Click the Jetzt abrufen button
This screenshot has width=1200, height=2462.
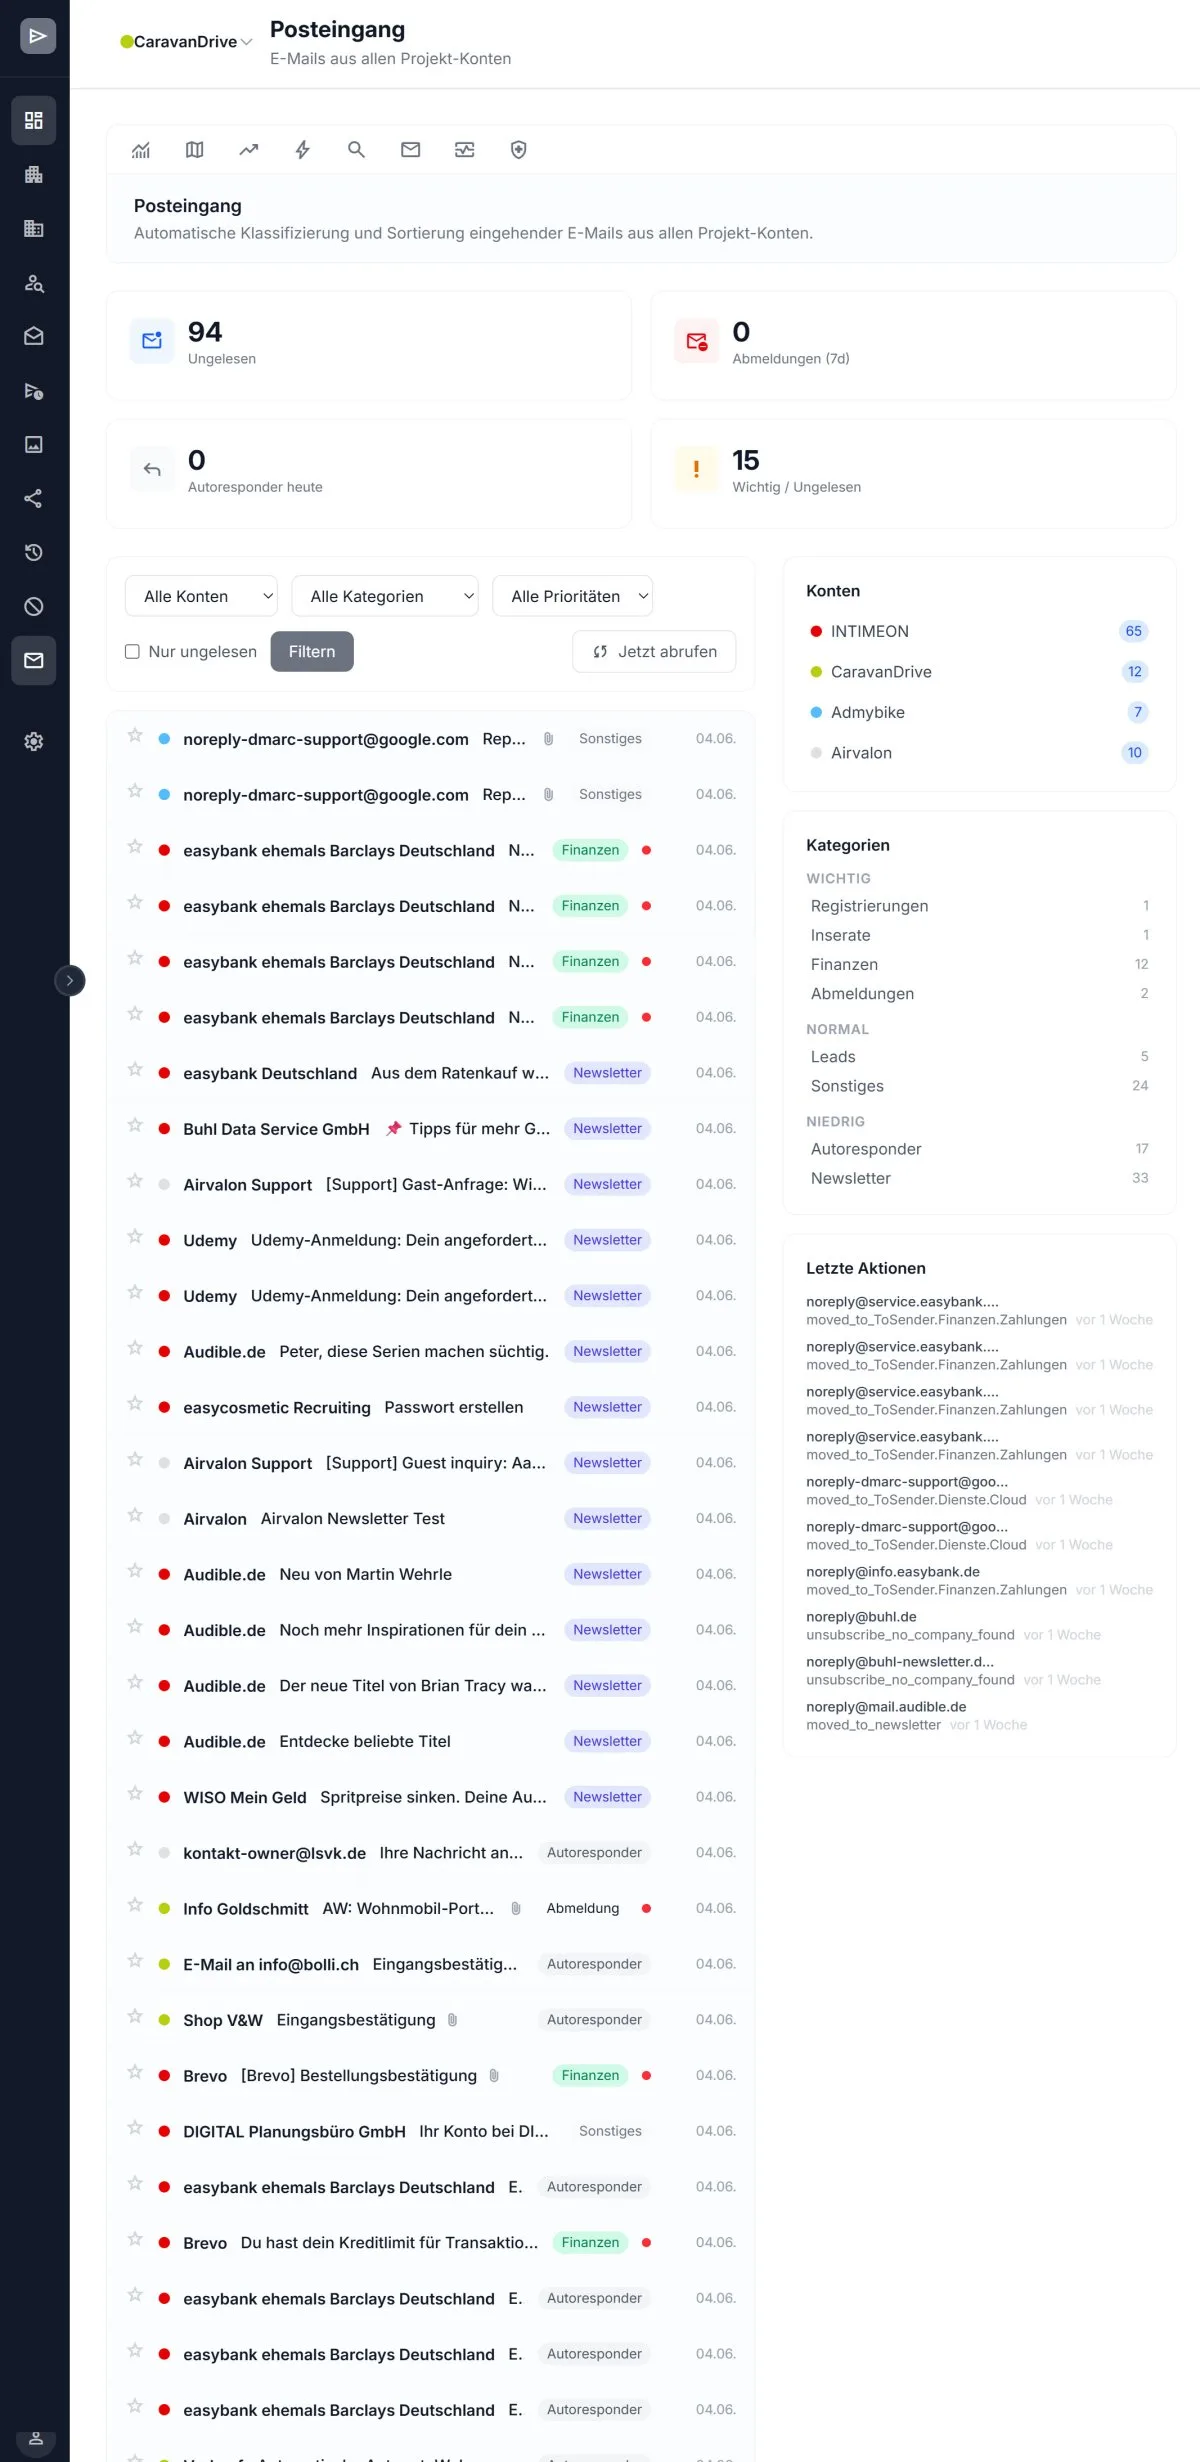654,651
